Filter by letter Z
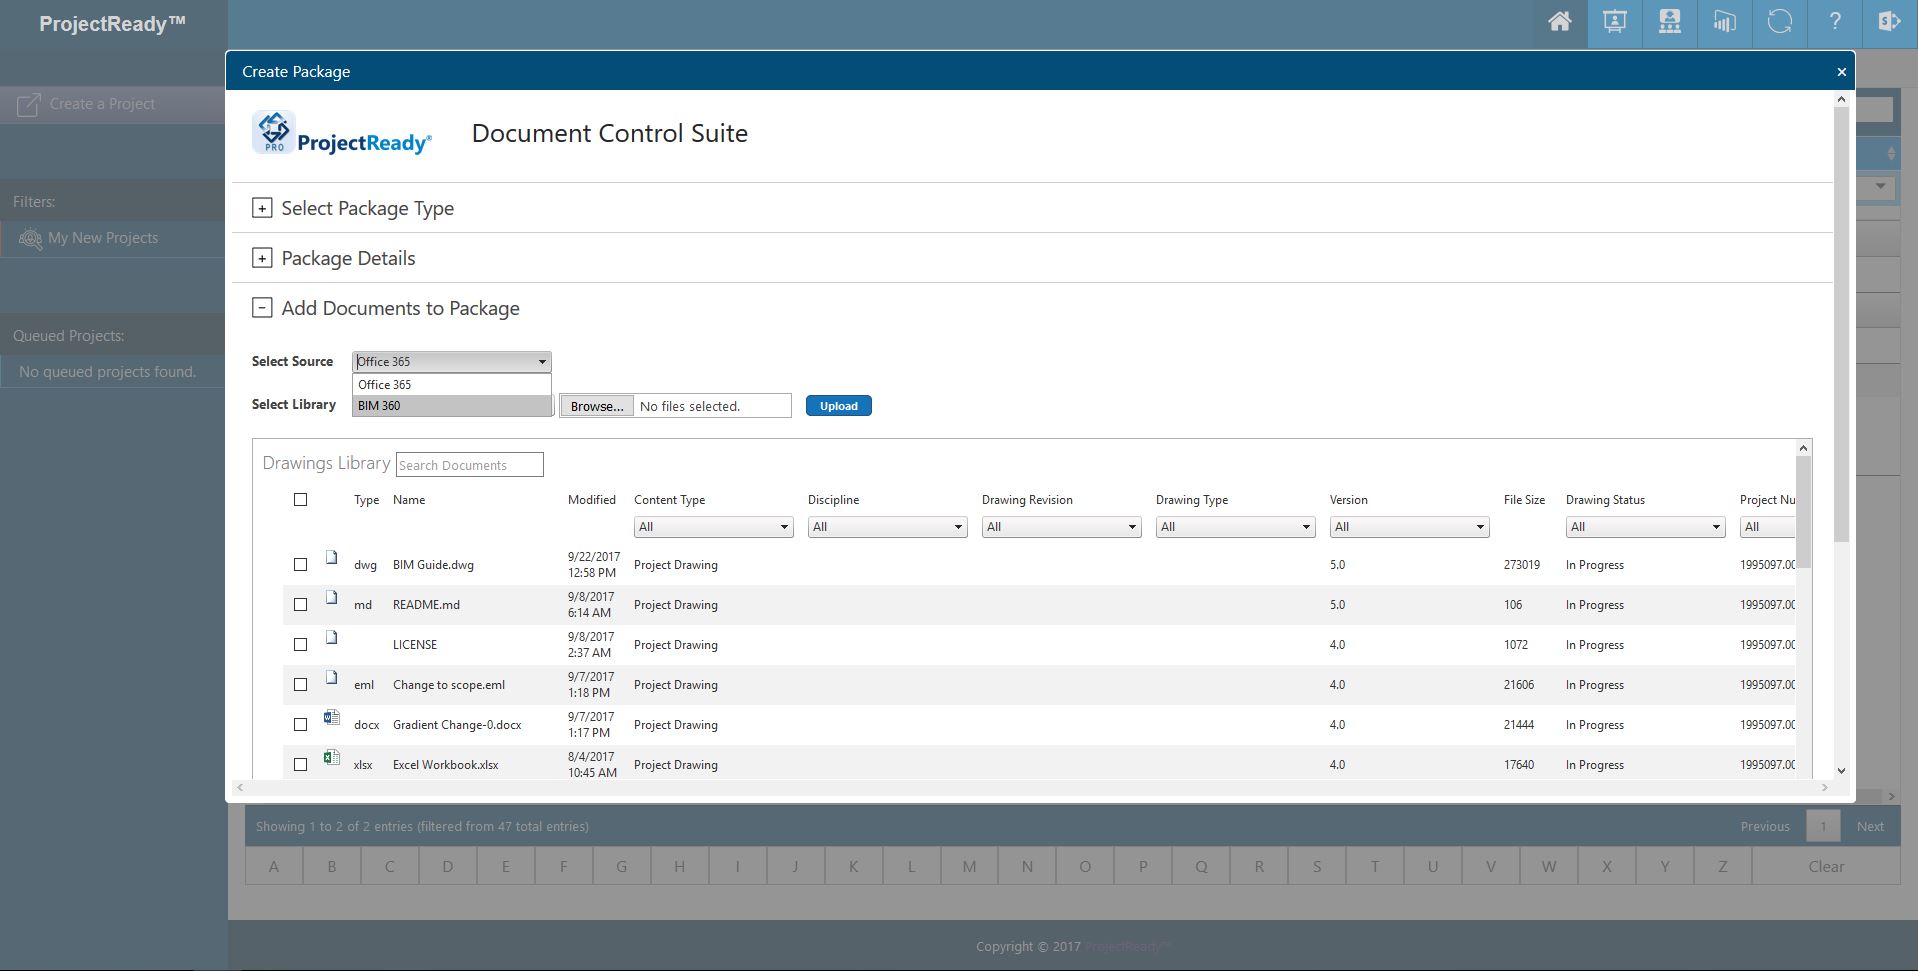Viewport: 1918px width, 971px height. 1722,867
